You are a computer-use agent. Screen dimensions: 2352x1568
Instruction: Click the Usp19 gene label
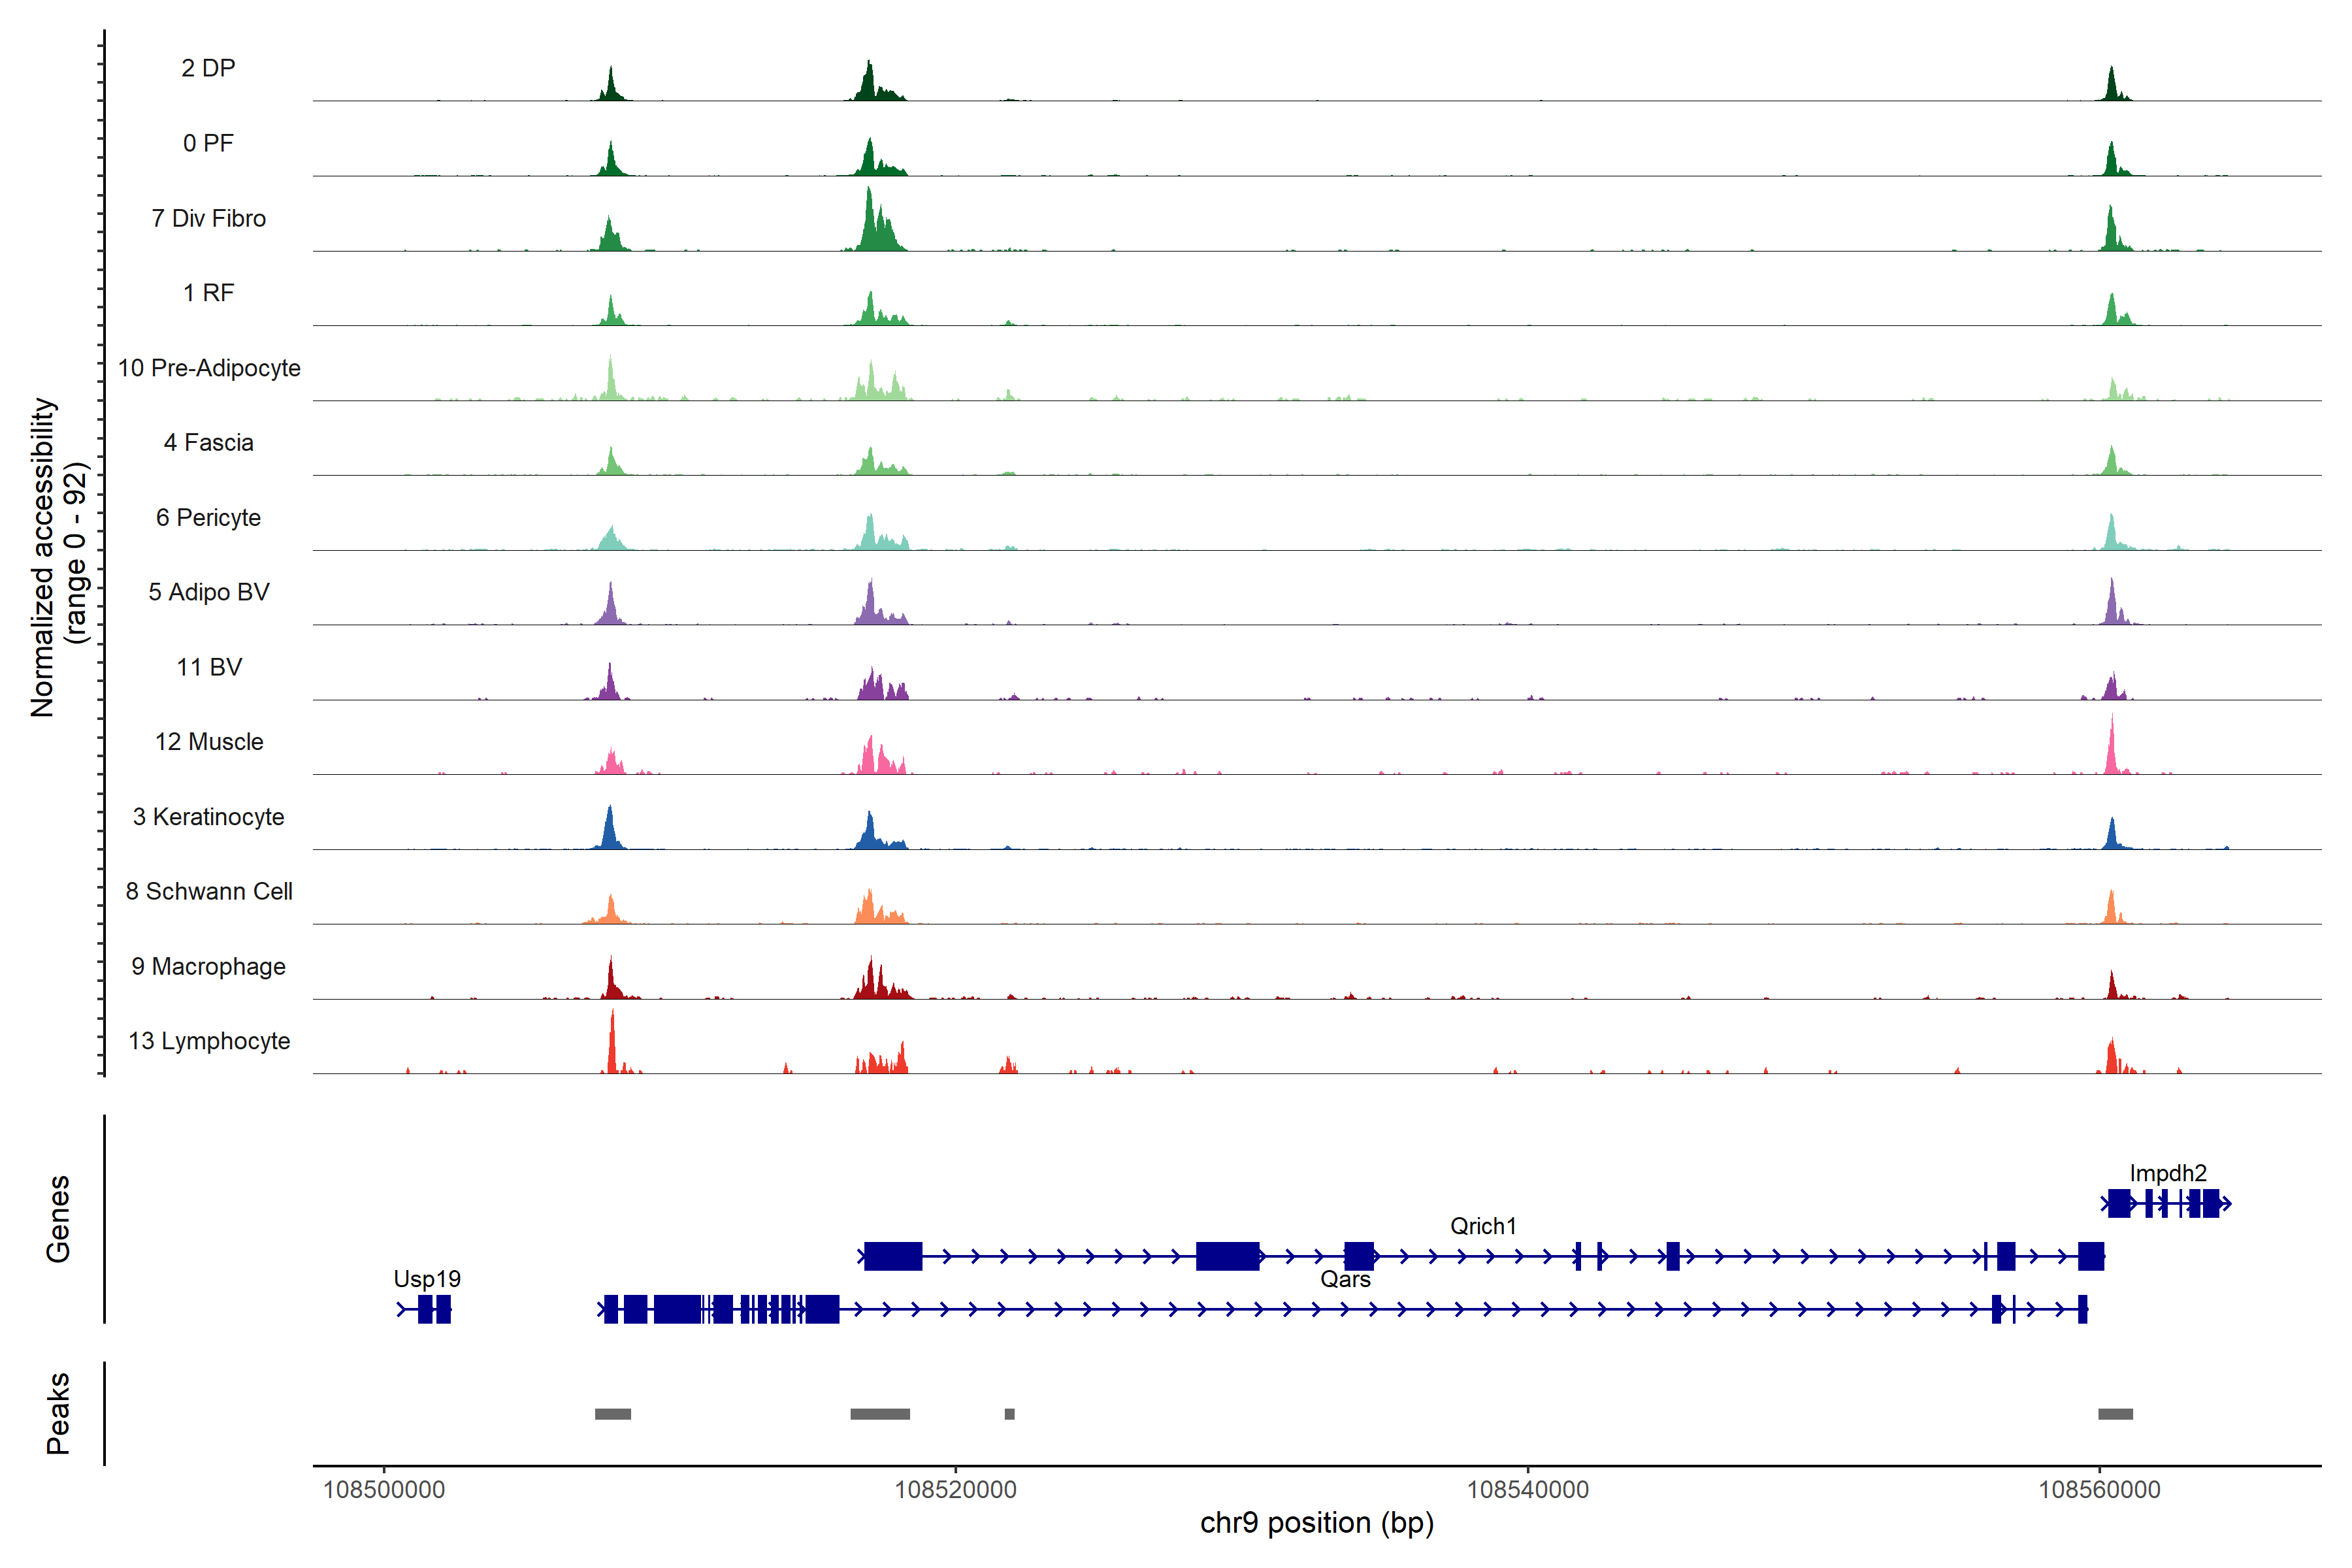(427, 1279)
